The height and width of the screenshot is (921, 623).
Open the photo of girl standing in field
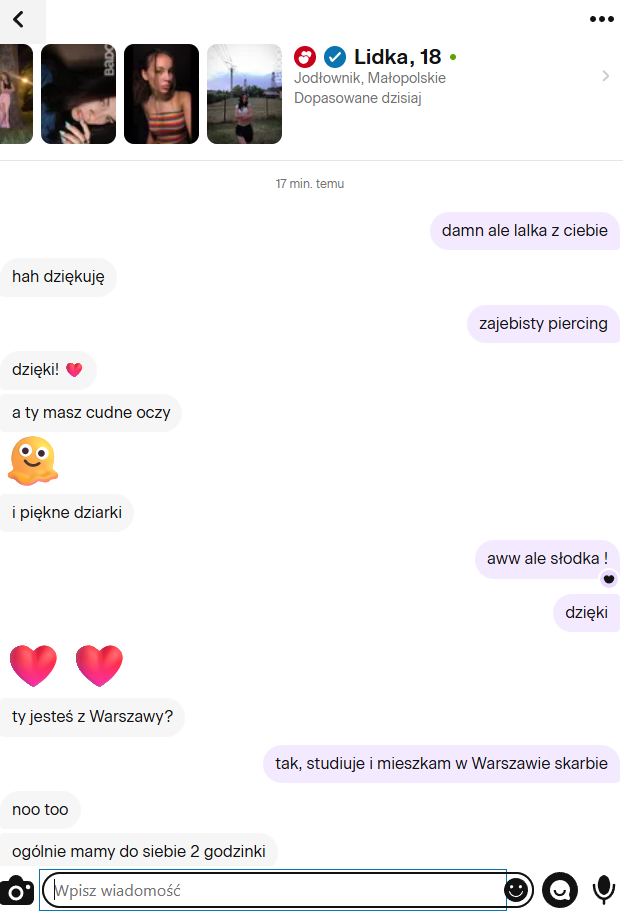pos(245,94)
